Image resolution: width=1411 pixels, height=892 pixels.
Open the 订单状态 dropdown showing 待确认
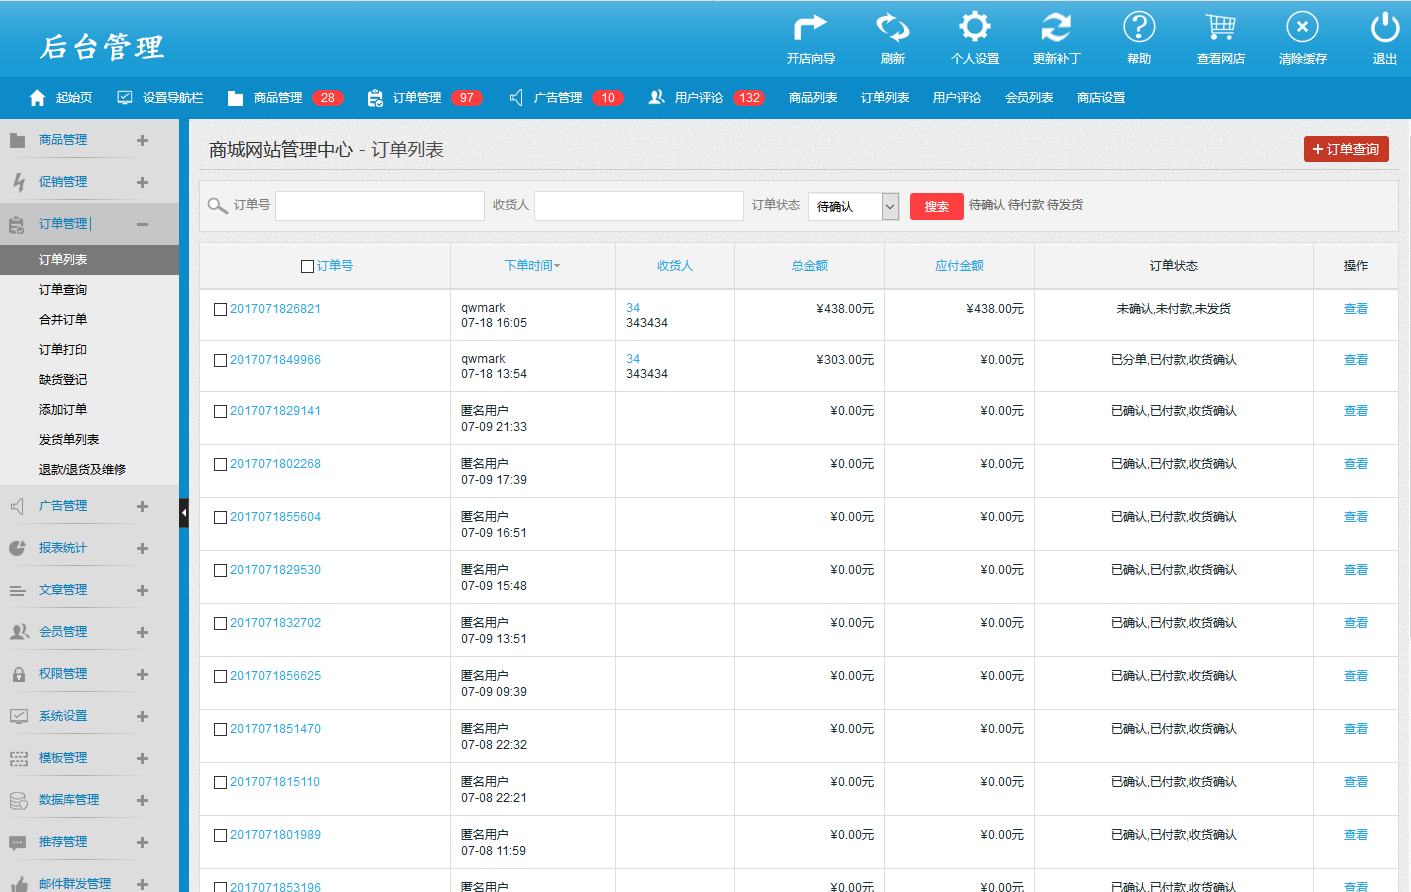click(x=853, y=206)
